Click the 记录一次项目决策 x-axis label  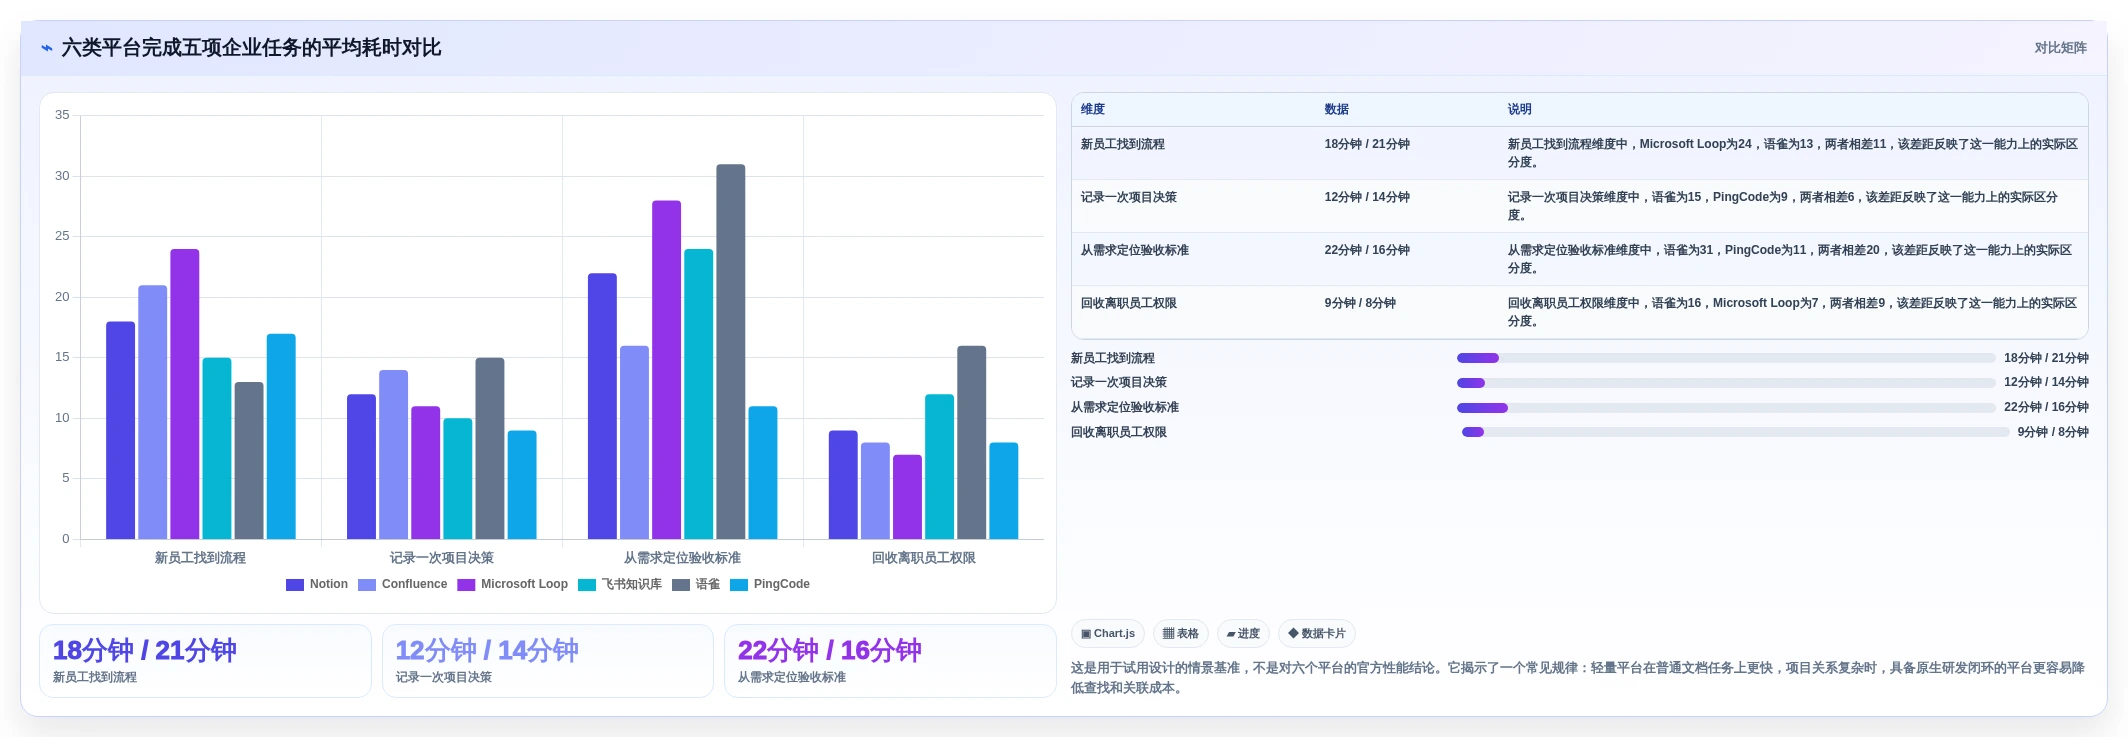click(x=441, y=558)
